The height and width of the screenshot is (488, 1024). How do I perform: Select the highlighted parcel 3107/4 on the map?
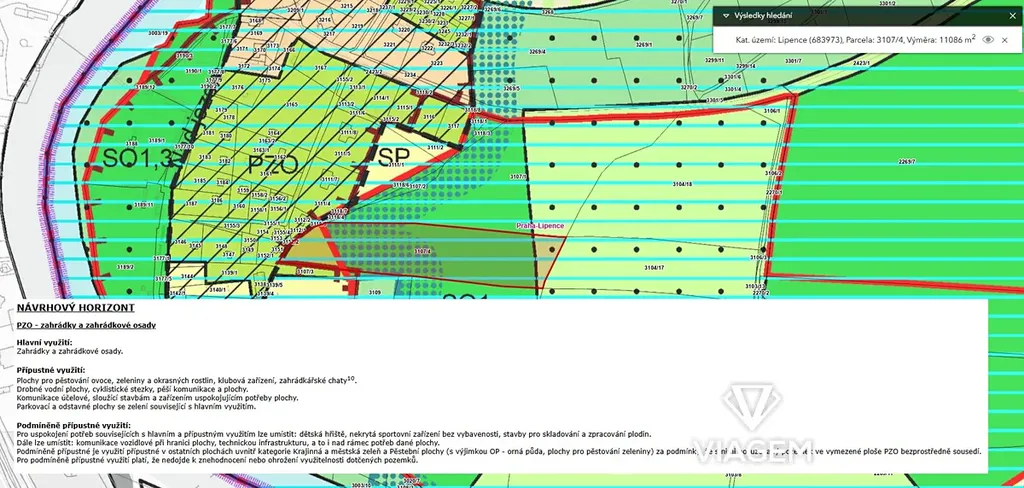point(430,256)
